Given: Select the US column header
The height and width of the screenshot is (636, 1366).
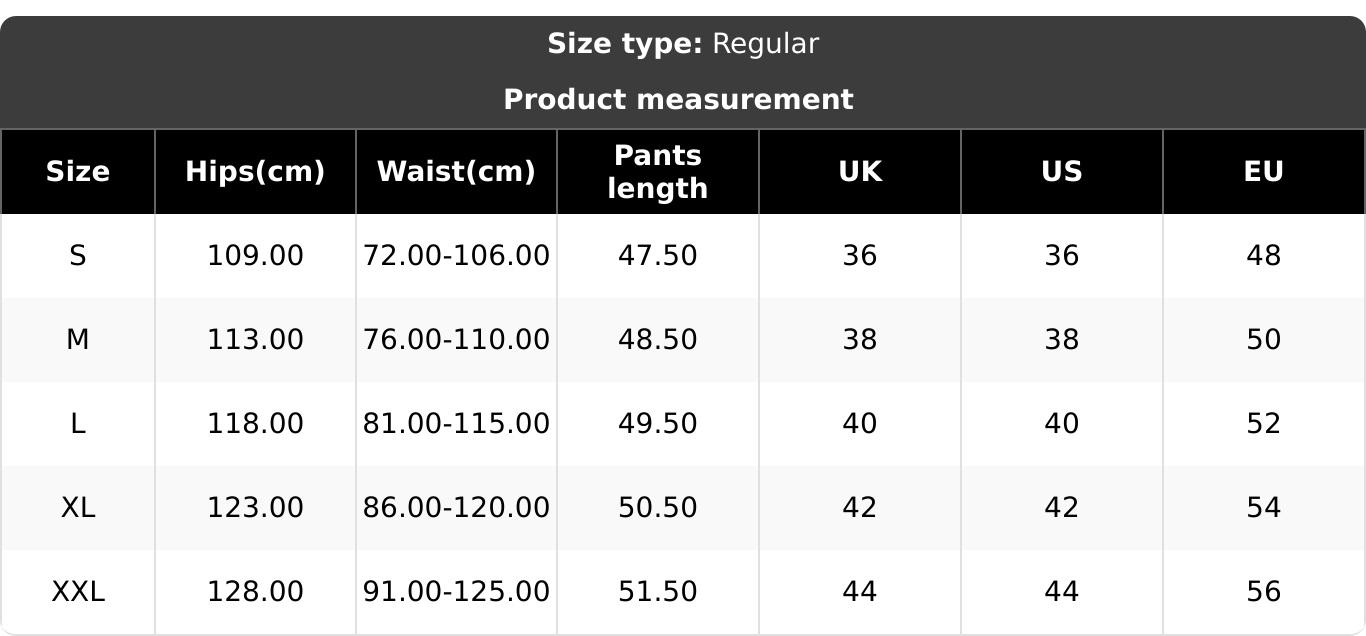Looking at the screenshot, I should click(x=1062, y=172).
